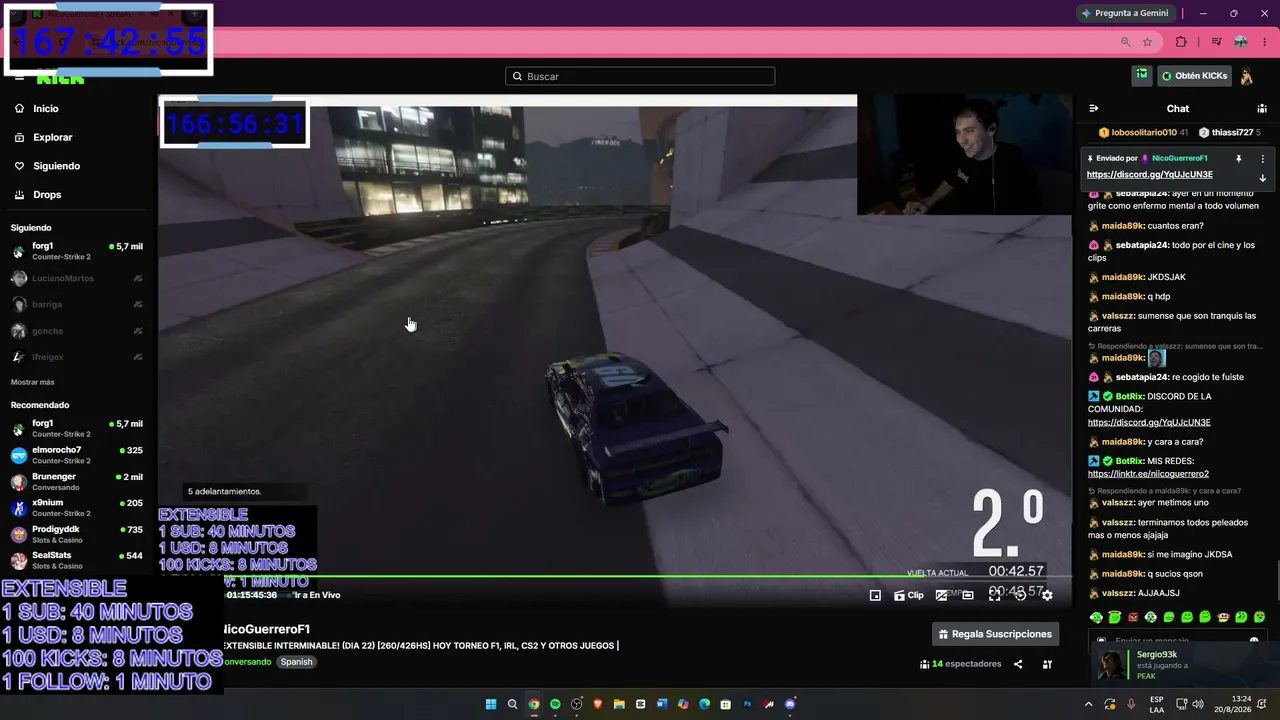
Task: Open SealStats recommended channel
Action: click(78, 560)
